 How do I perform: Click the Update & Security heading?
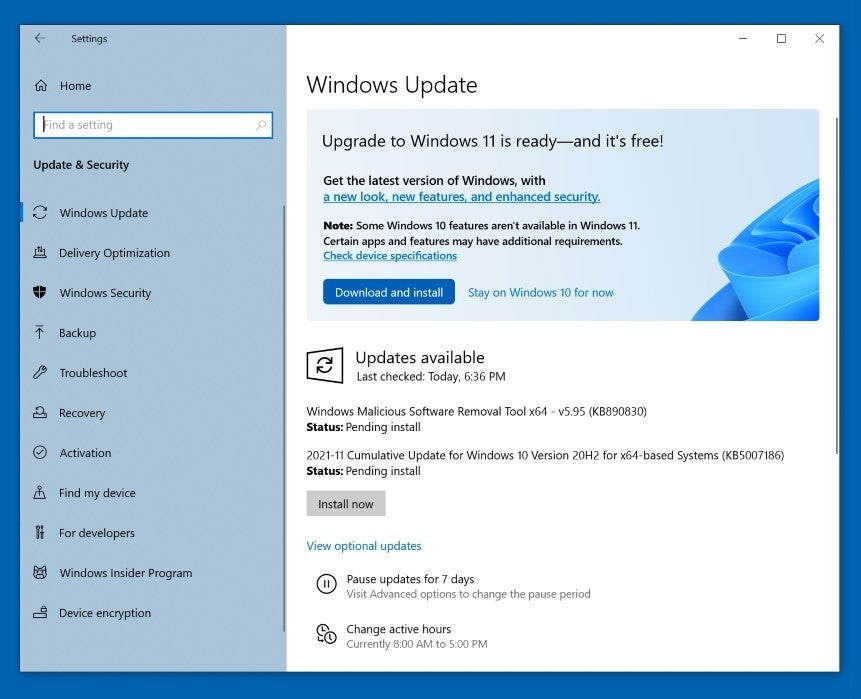pyautogui.click(x=81, y=165)
